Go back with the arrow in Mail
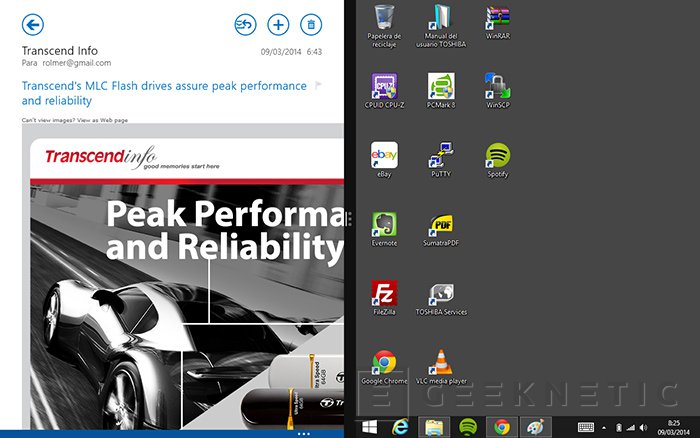 tap(33, 25)
